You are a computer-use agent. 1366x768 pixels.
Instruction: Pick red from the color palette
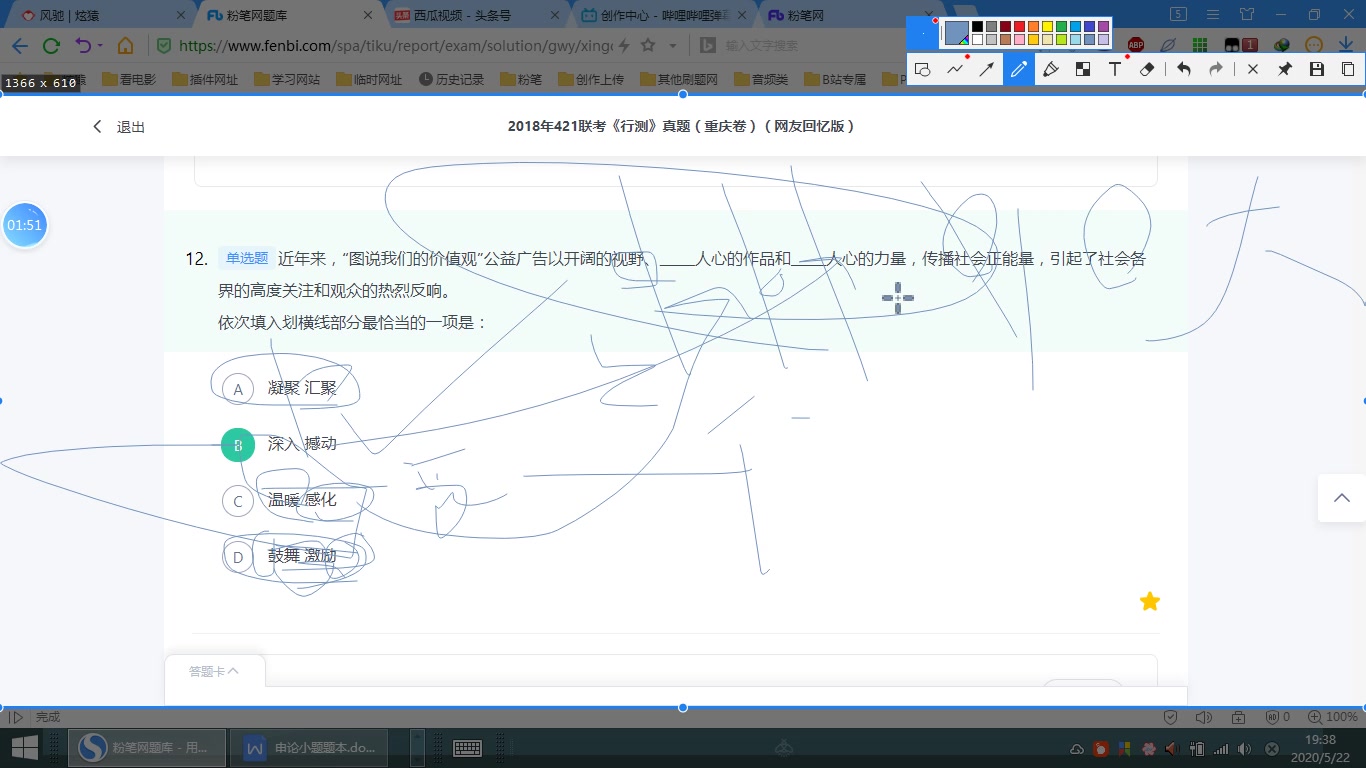click(1018, 25)
